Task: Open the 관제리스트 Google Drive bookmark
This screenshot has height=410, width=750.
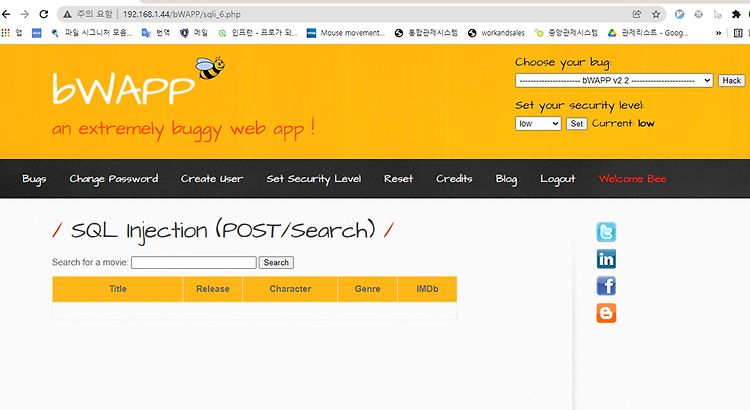Action: click(x=648, y=33)
